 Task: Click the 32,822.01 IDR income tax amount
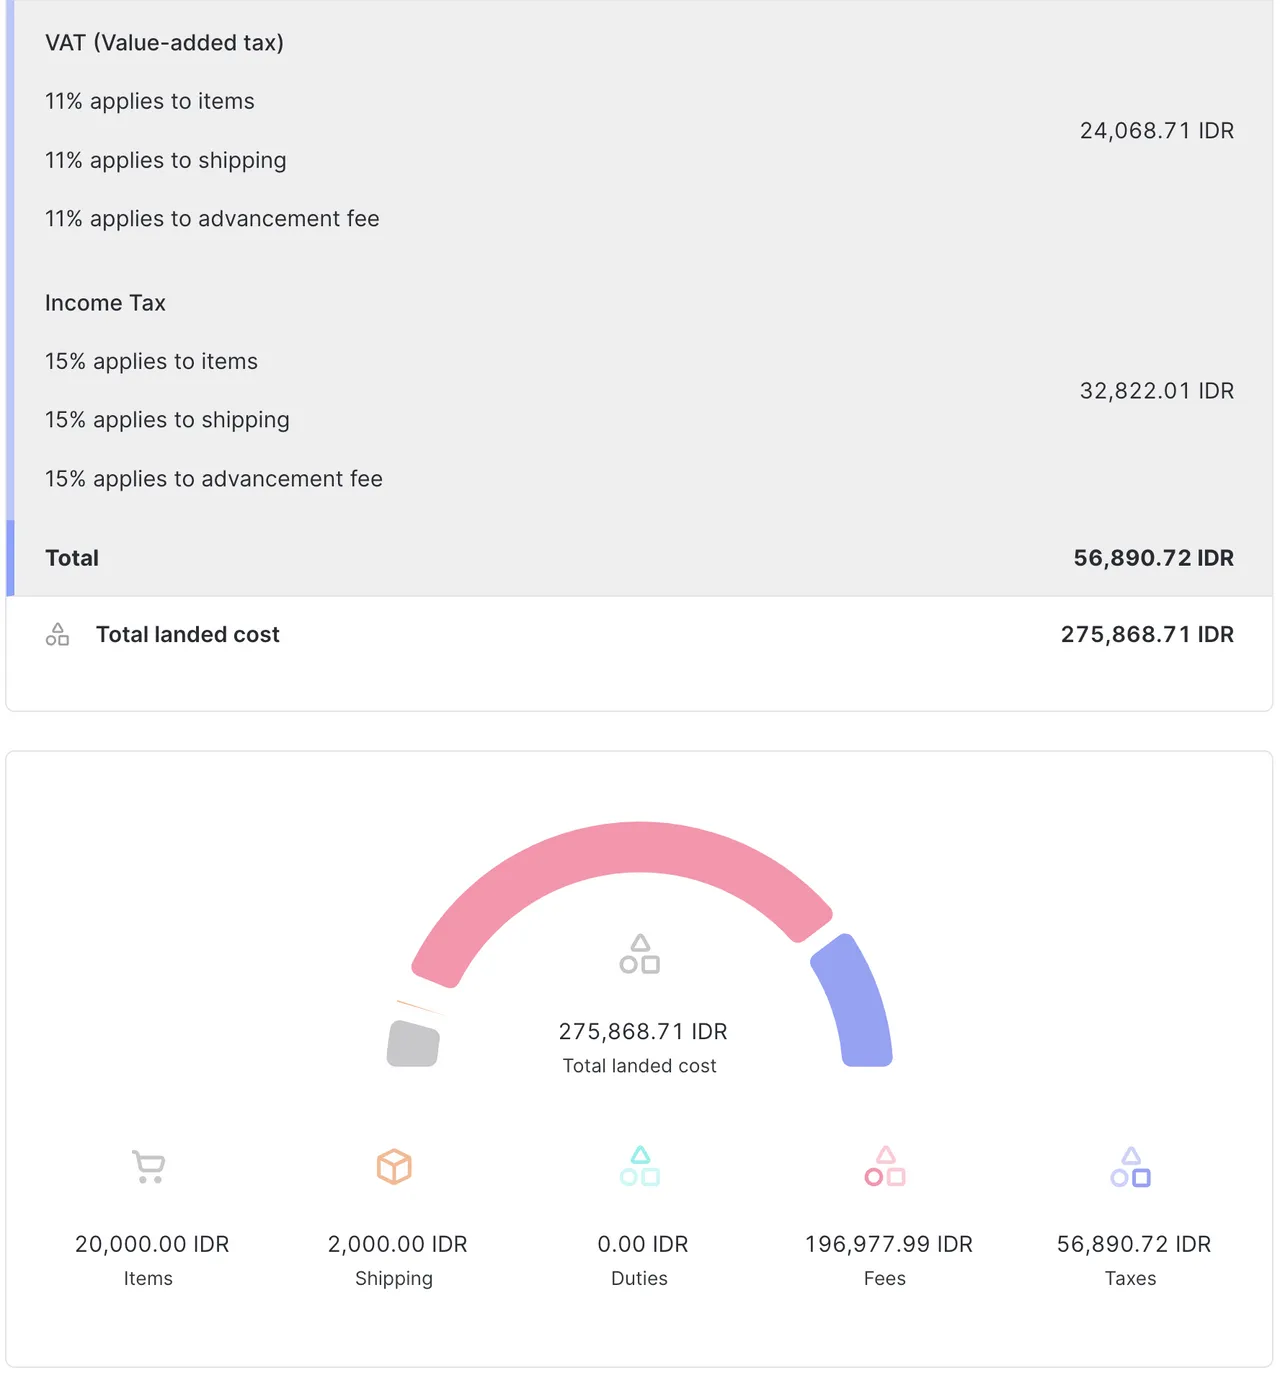pyautogui.click(x=1156, y=391)
